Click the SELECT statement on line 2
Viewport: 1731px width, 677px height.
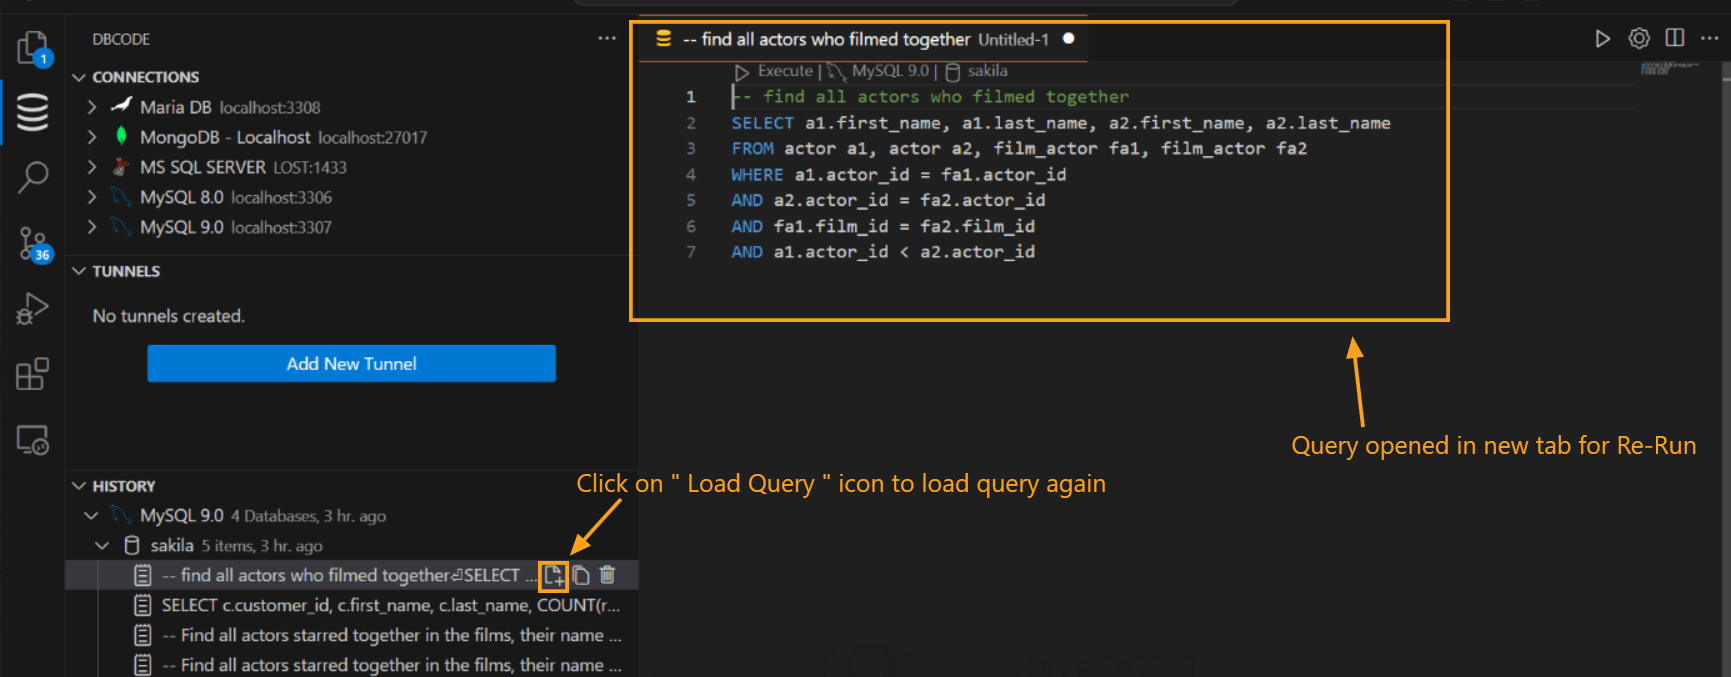click(x=1061, y=123)
